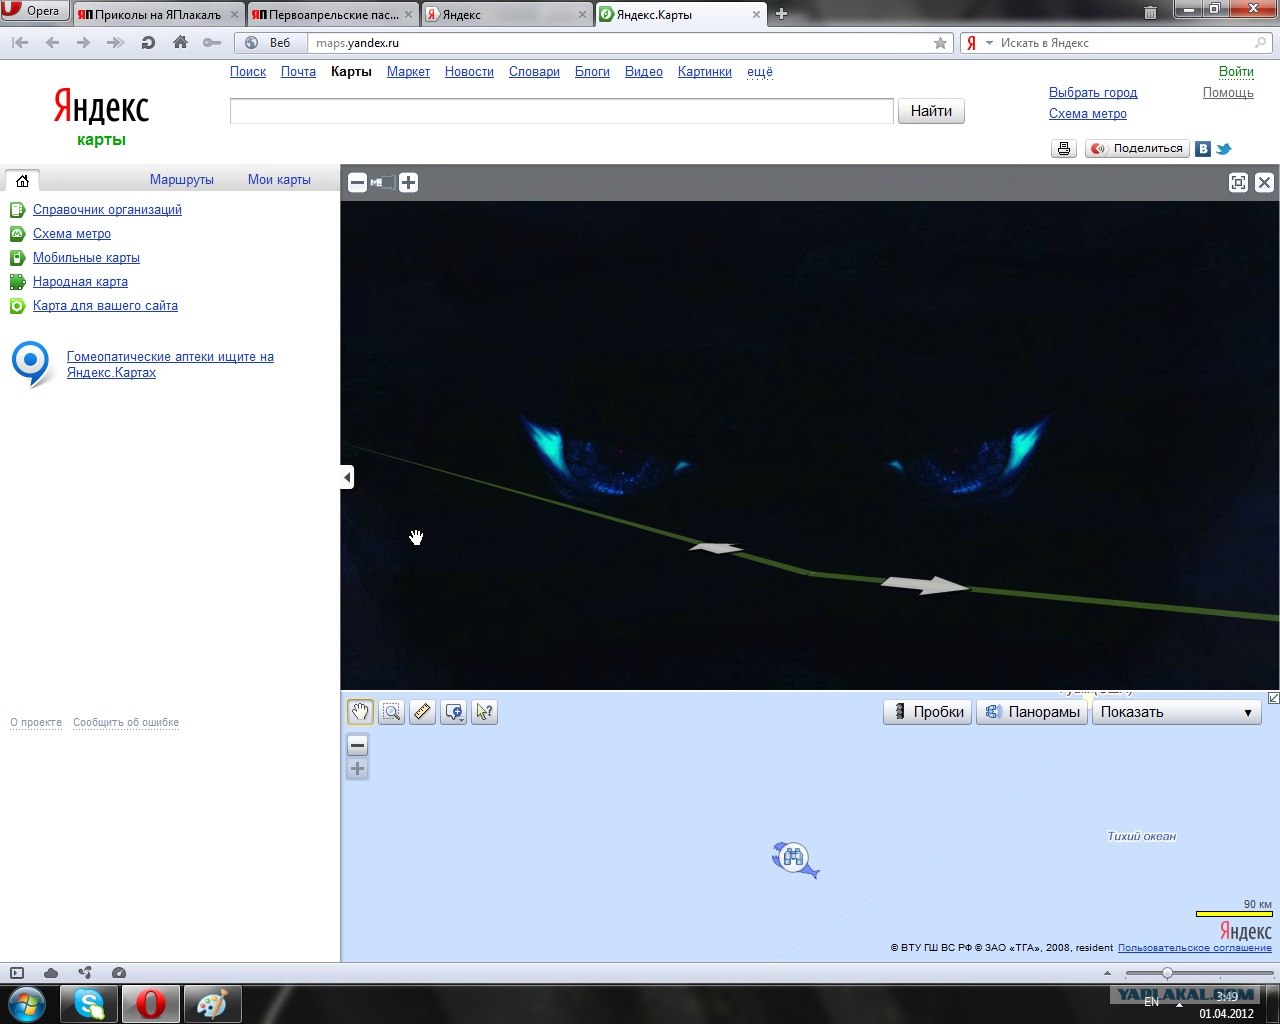Share via the Twitter bird icon
This screenshot has width=1280, height=1024.
(x=1224, y=149)
